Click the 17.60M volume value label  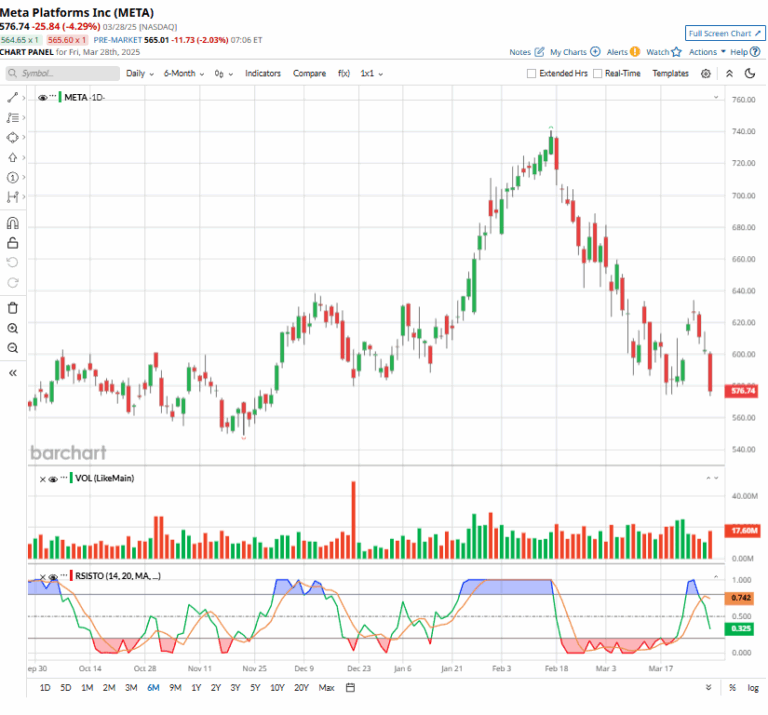point(743,531)
